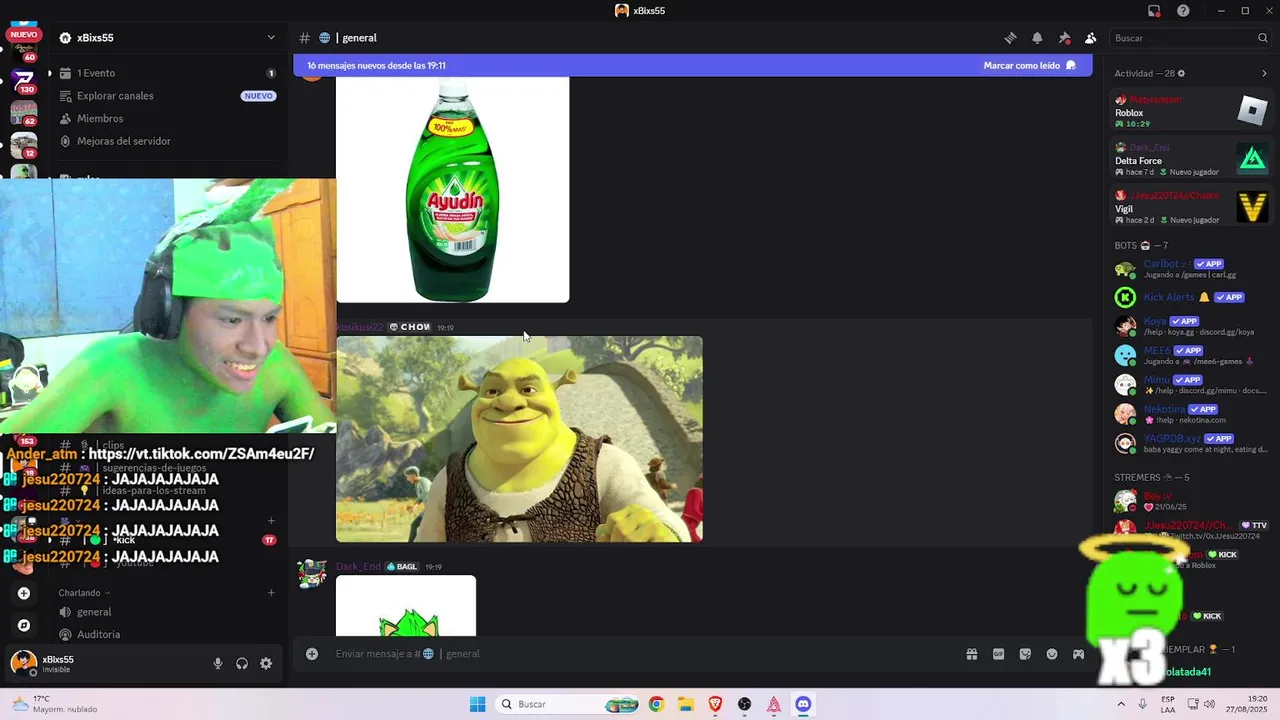Open Windows Start menu
This screenshot has width=1280, height=720.
click(x=478, y=704)
